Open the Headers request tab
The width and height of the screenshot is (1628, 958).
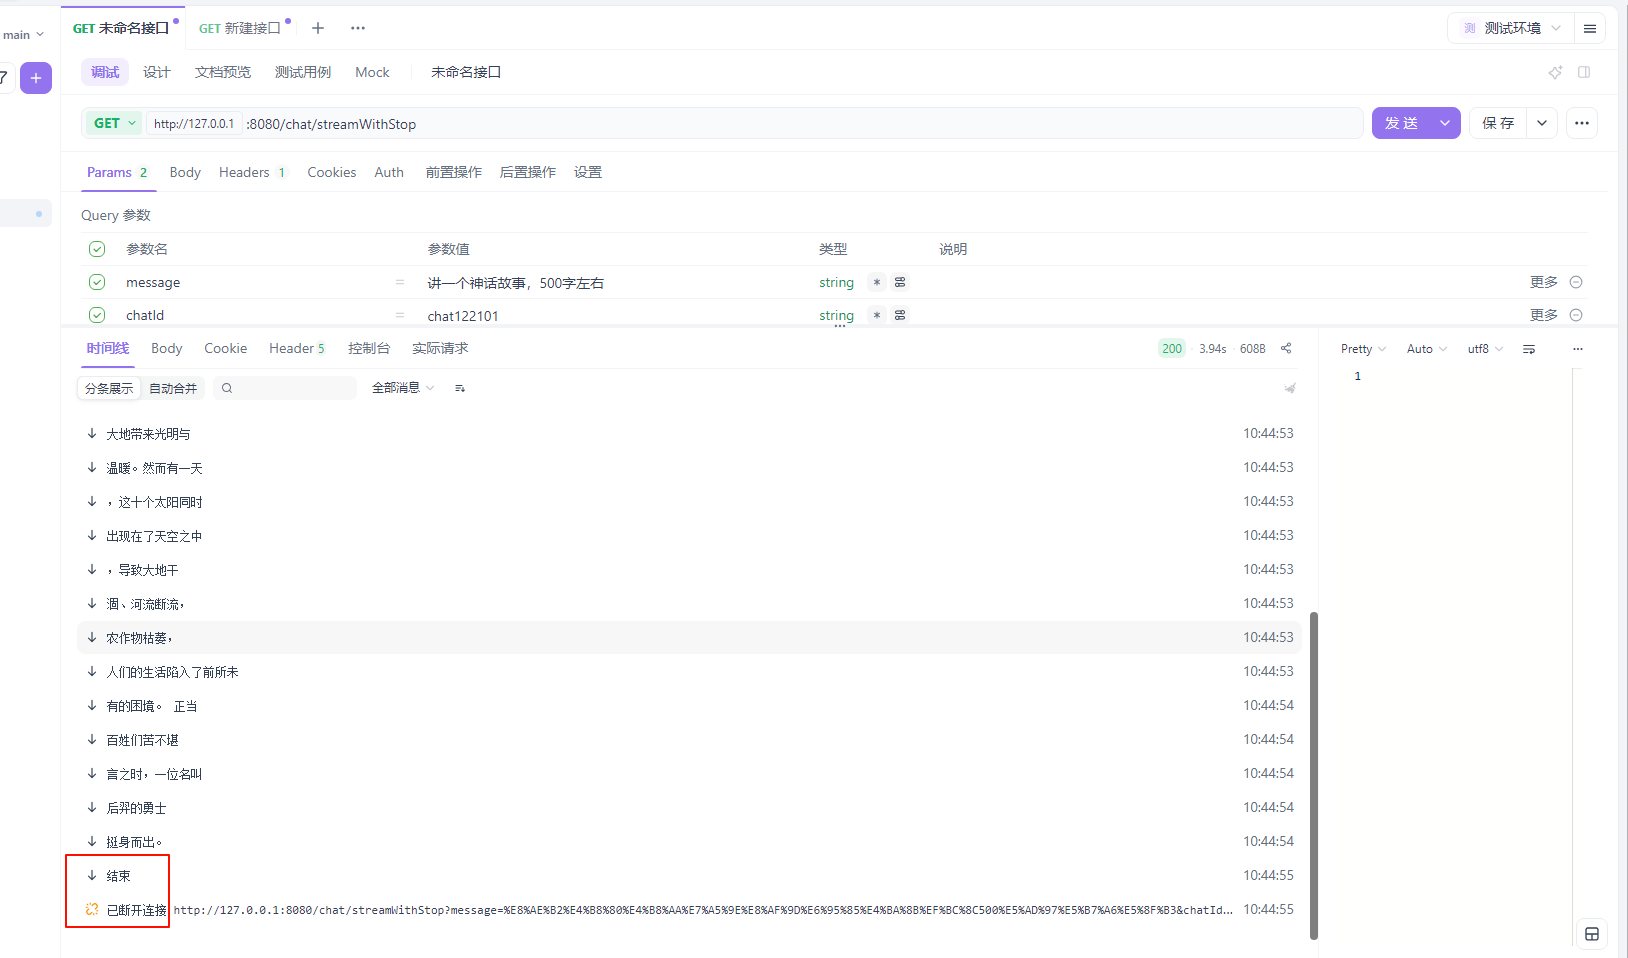(252, 172)
